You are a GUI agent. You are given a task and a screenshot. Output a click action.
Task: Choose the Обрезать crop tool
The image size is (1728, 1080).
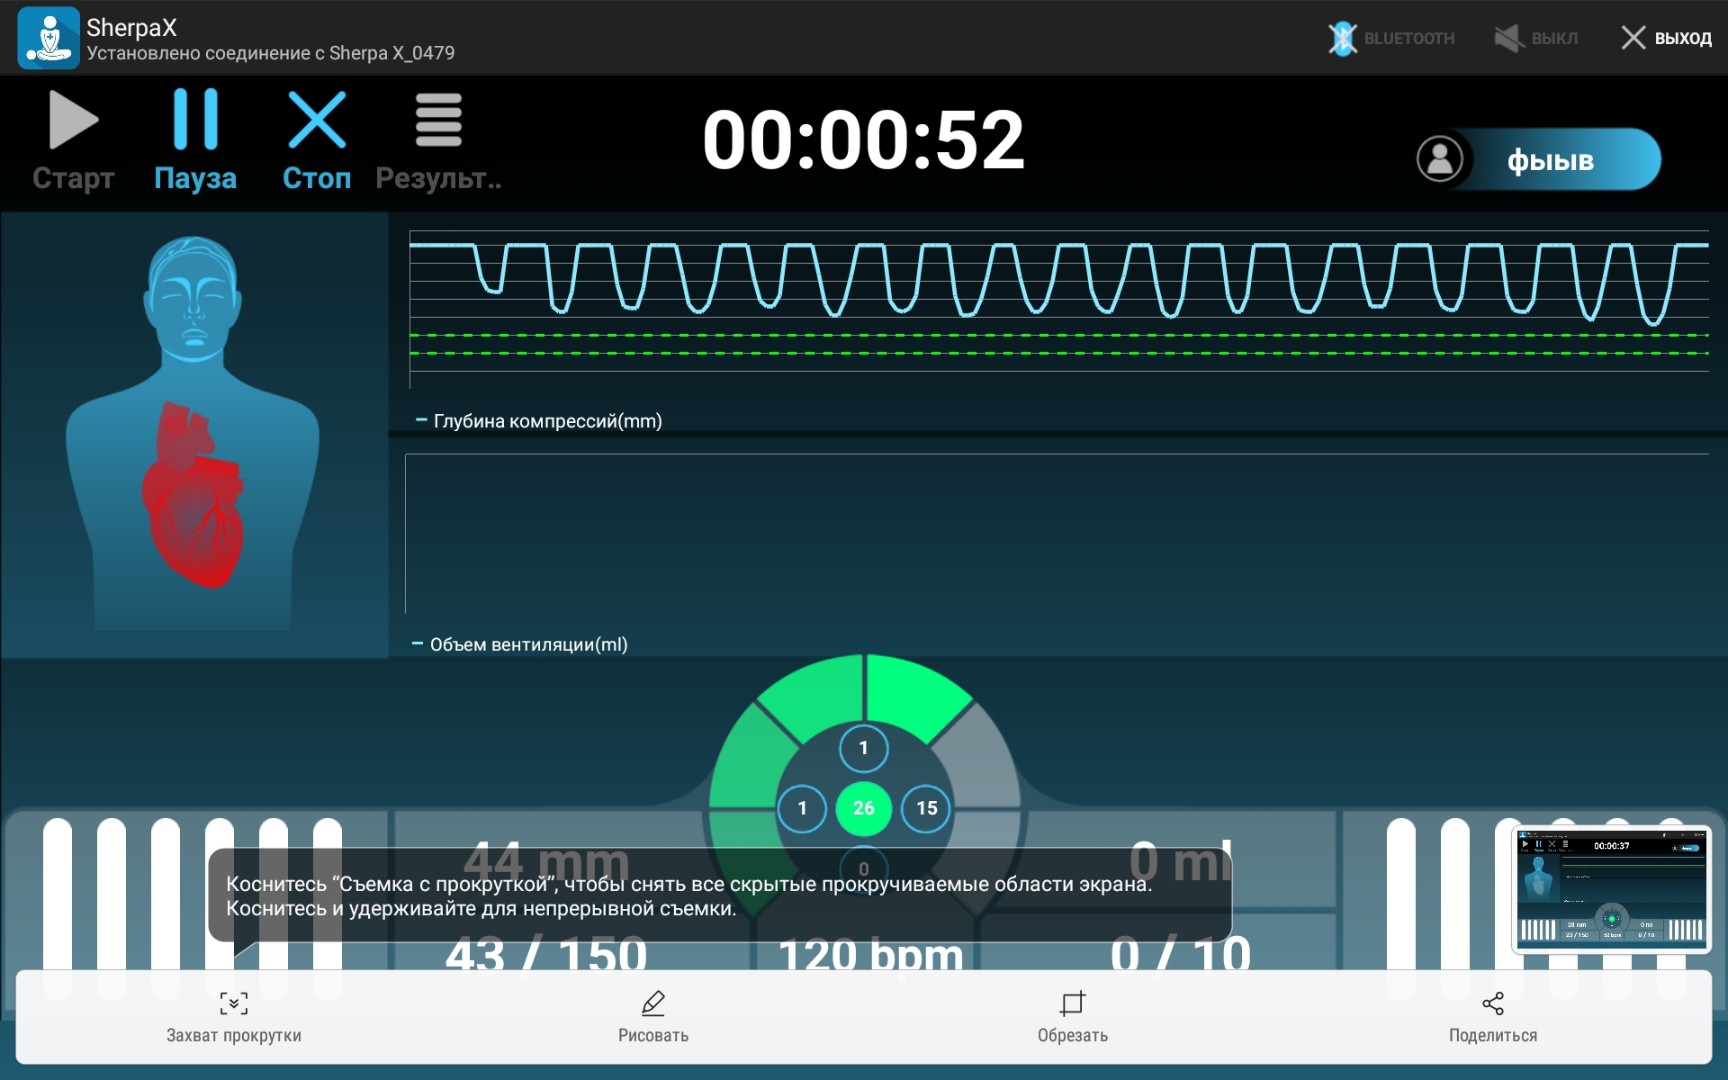click(x=1072, y=1015)
